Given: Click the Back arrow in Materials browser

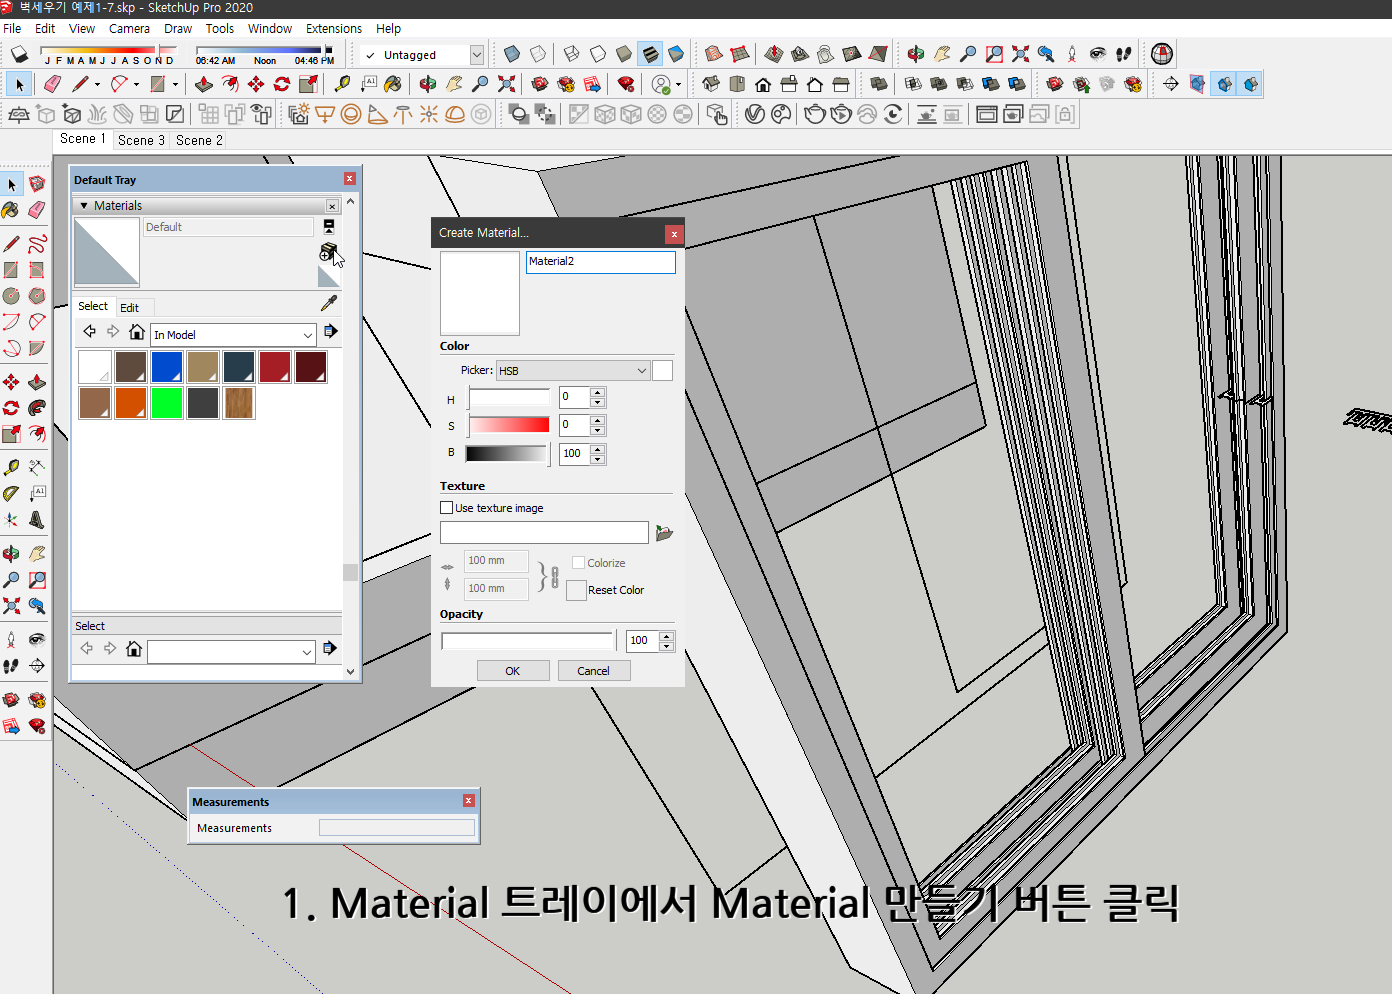Looking at the screenshot, I should coord(89,332).
